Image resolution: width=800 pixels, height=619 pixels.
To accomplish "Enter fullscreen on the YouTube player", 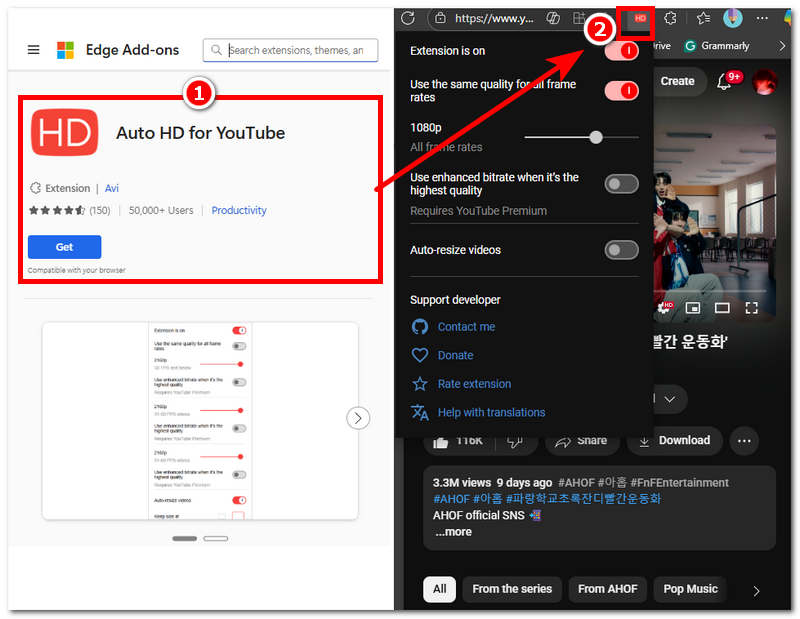I will tap(752, 308).
